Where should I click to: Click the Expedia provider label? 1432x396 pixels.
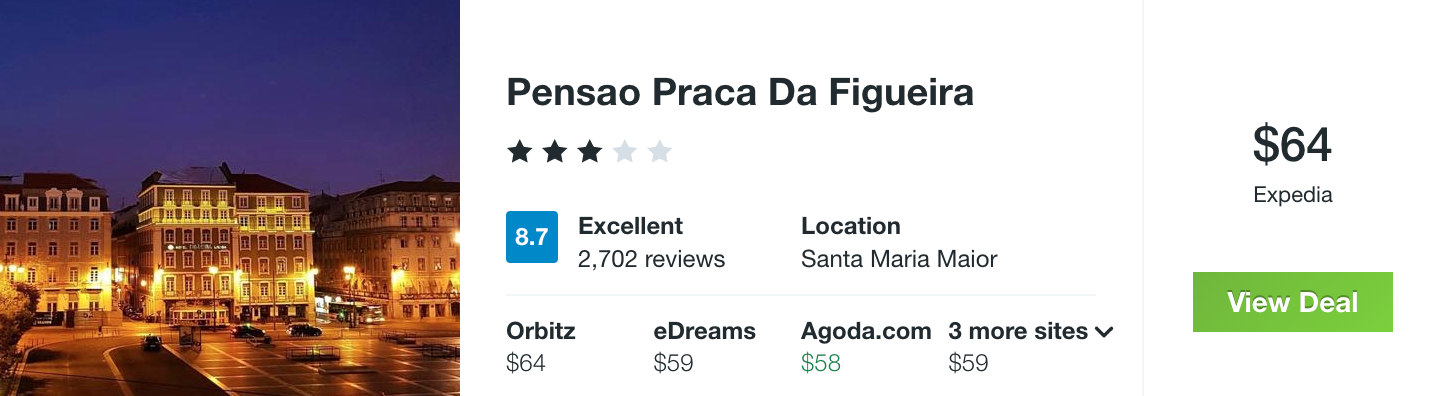point(1292,195)
